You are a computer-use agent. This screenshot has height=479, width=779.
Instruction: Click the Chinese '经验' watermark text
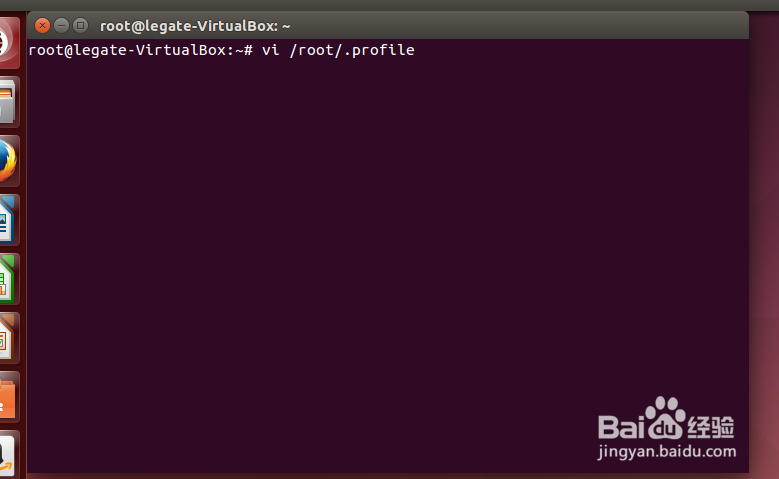click(x=711, y=426)
